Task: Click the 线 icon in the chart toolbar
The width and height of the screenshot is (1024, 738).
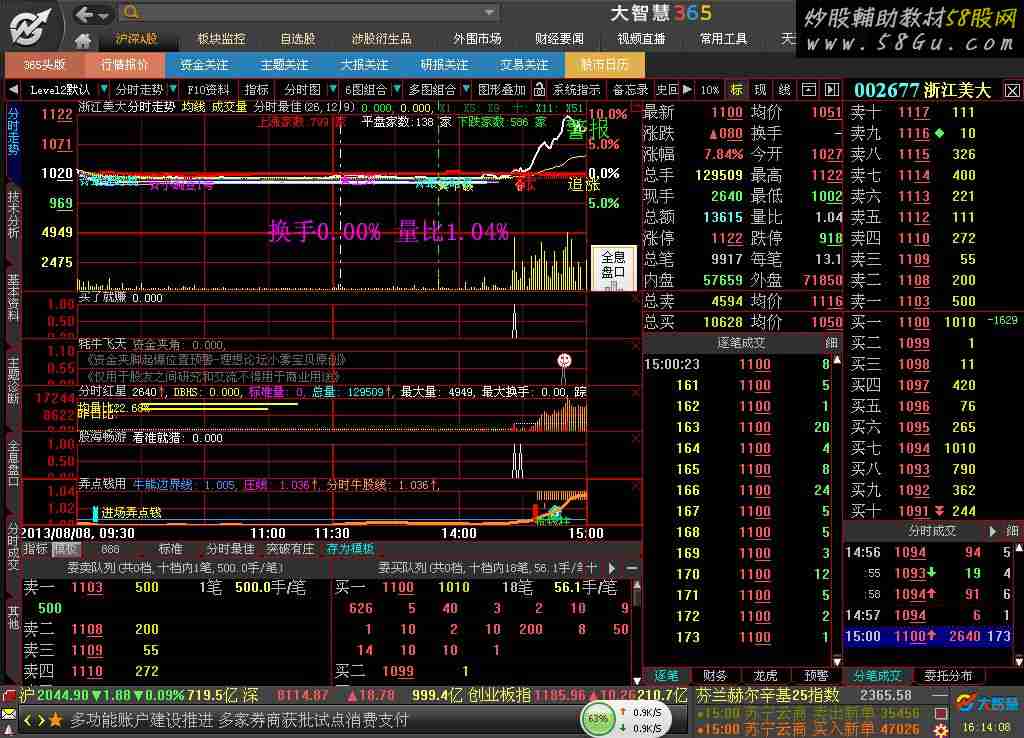Action: point(784,89)
